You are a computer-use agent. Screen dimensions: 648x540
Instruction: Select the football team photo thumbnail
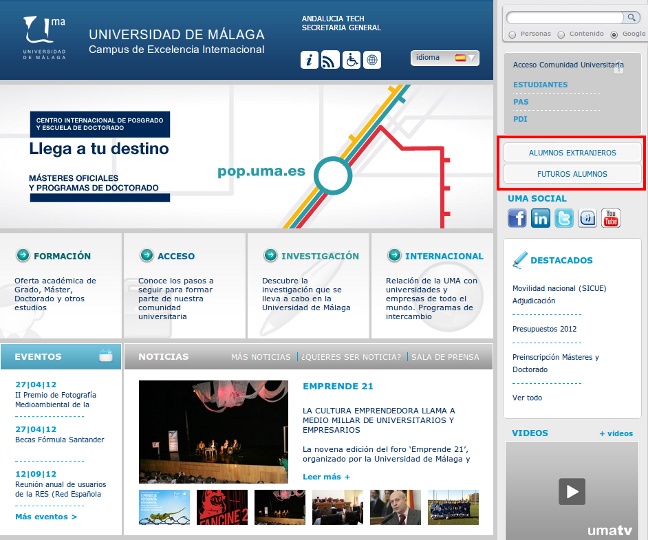(x=453, y=507)
